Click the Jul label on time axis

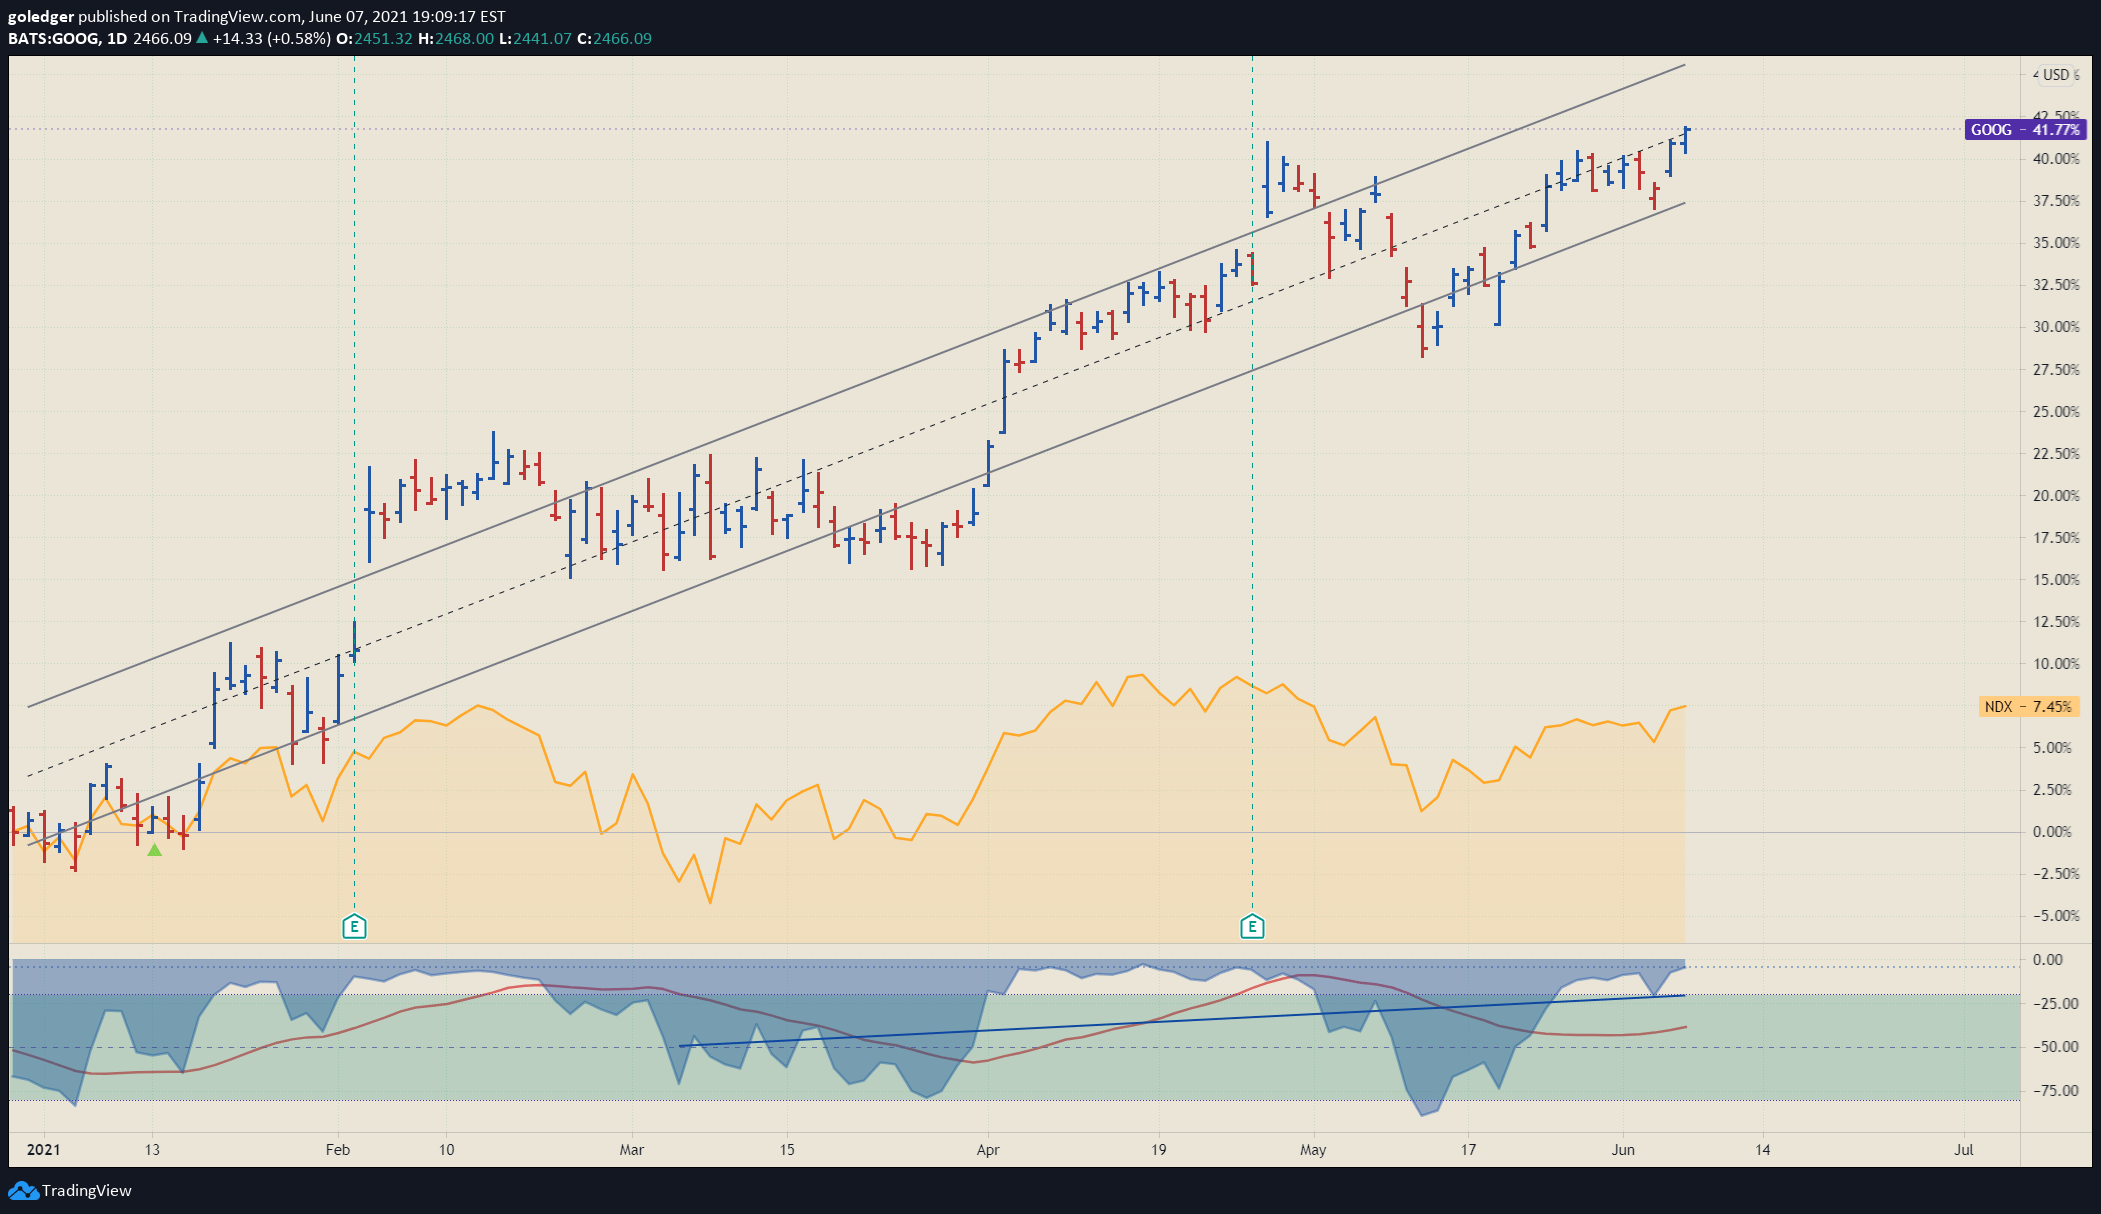pos(1964,1150)
